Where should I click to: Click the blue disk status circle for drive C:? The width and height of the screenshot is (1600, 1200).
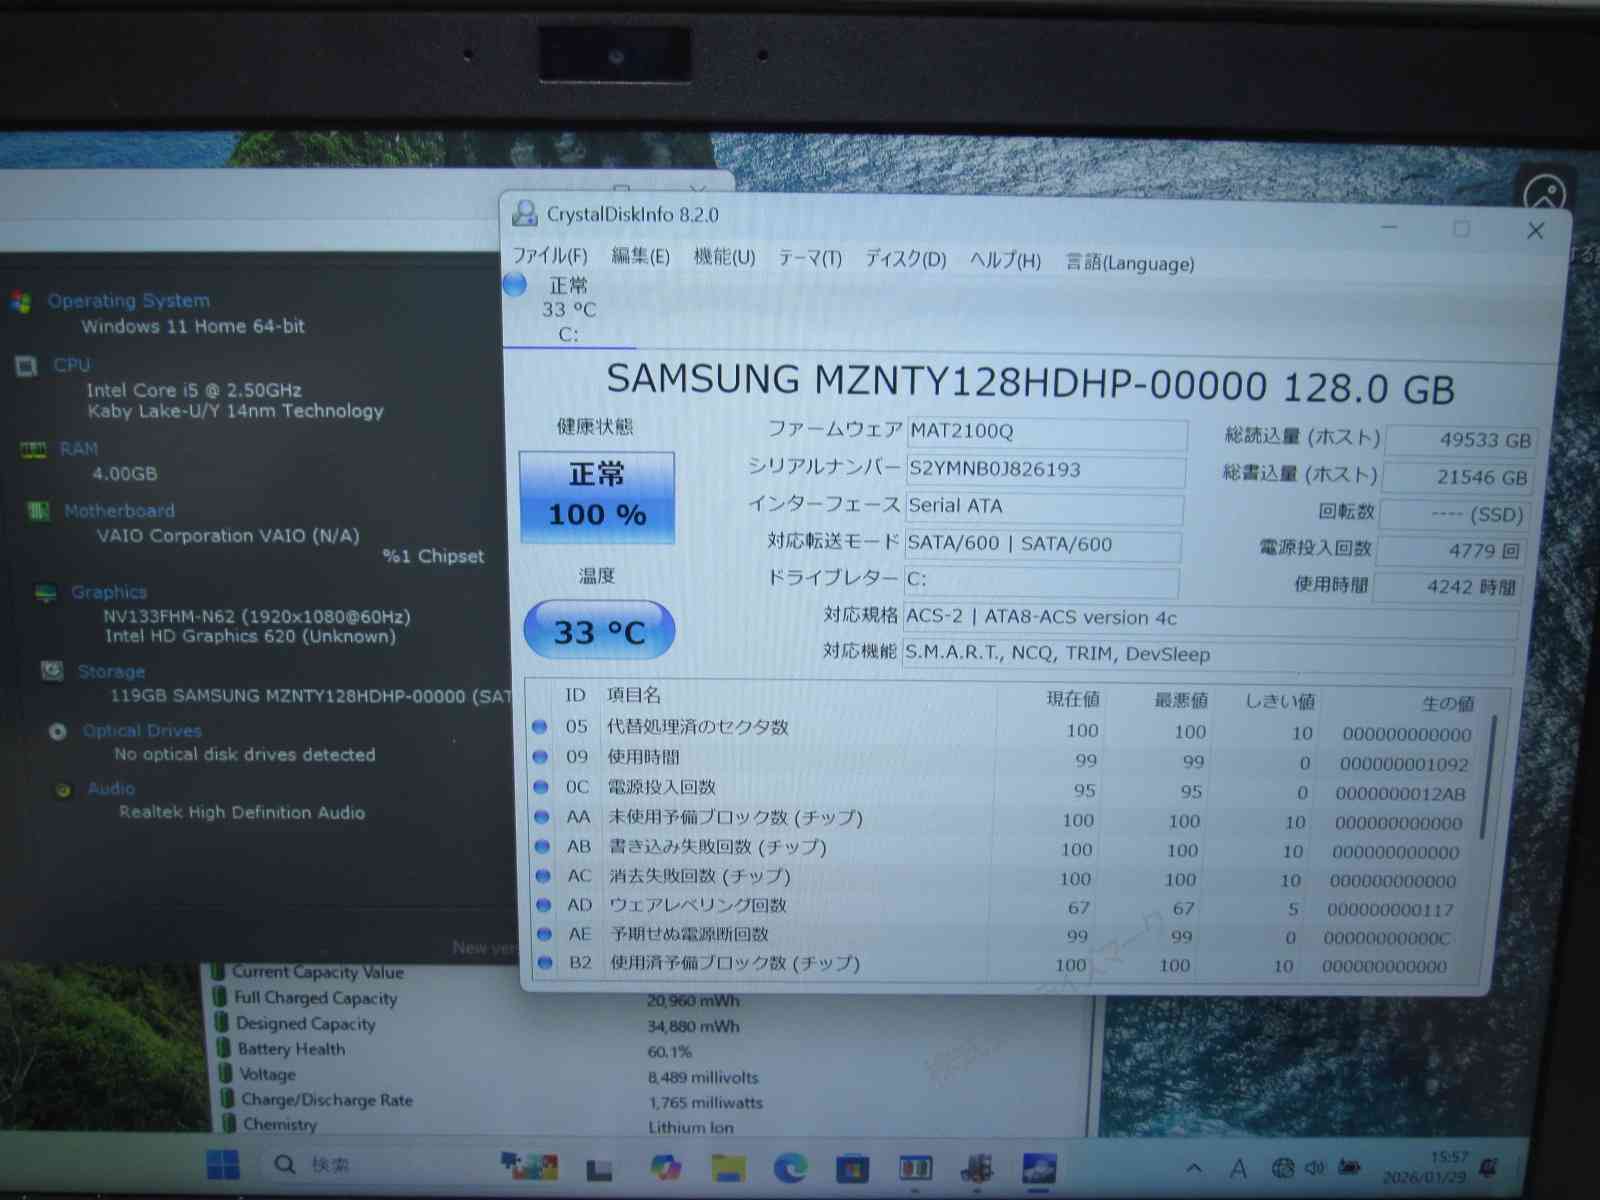point(515,285)
